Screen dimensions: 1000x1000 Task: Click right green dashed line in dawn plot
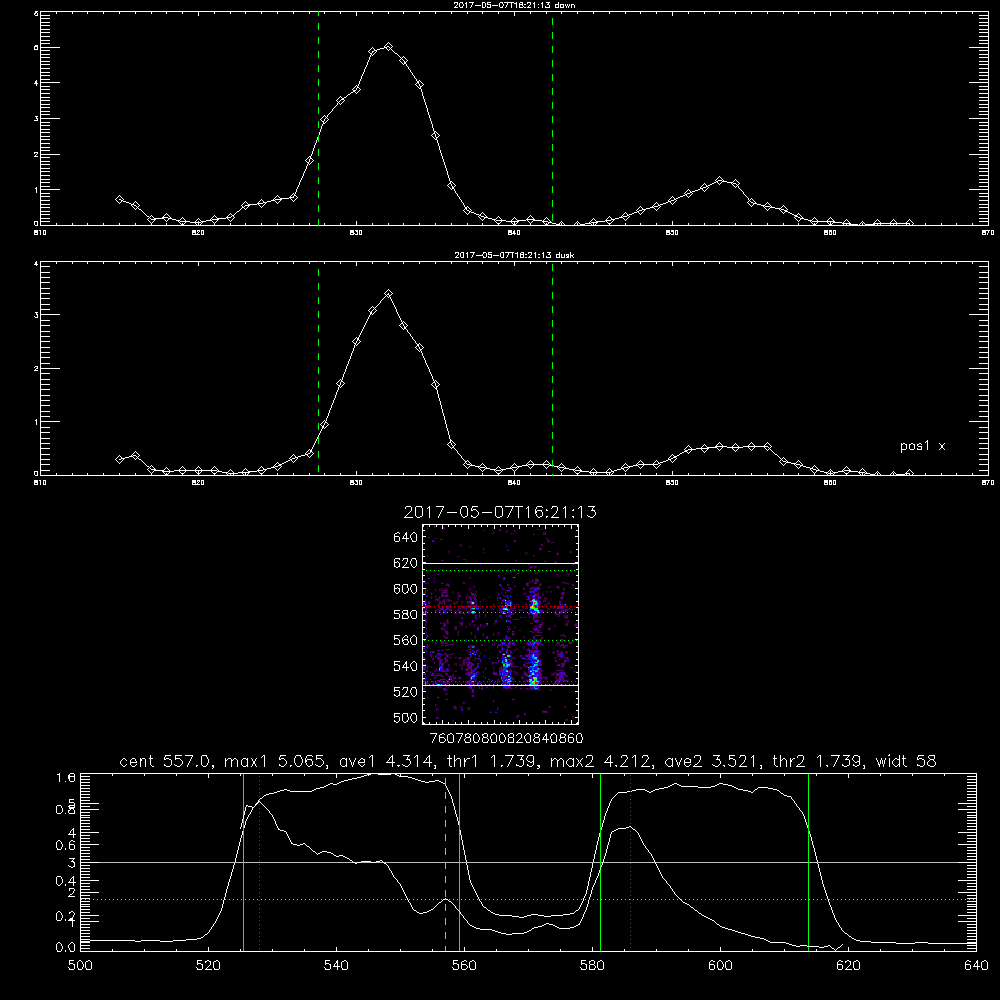[x=552, y=118]
